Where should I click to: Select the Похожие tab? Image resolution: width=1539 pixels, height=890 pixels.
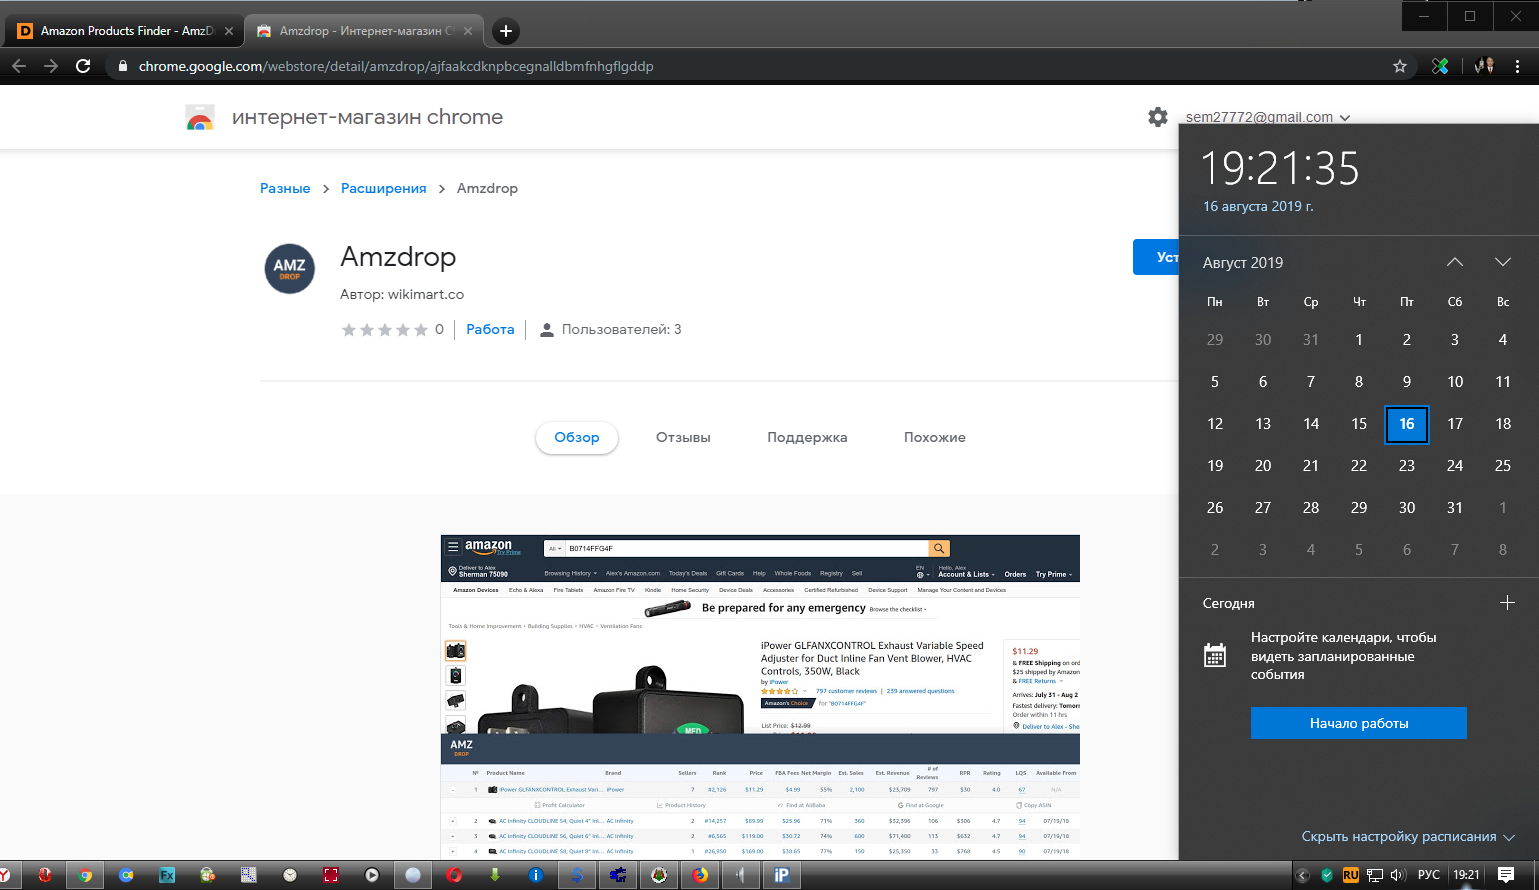tap(935, 438)
